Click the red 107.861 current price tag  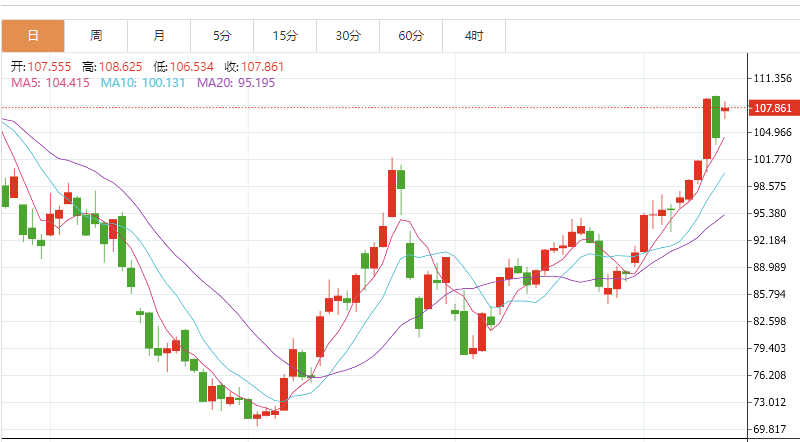coord(772,108)
